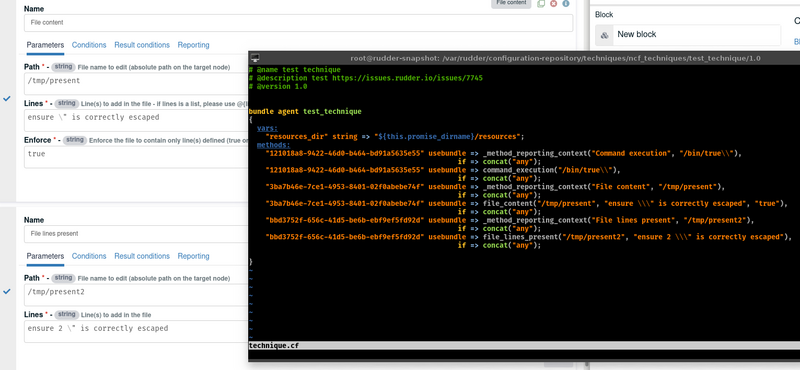The image size is (800, 370).
Task: Click the terminal icon in the window title bar
Action: coord(255,58)
